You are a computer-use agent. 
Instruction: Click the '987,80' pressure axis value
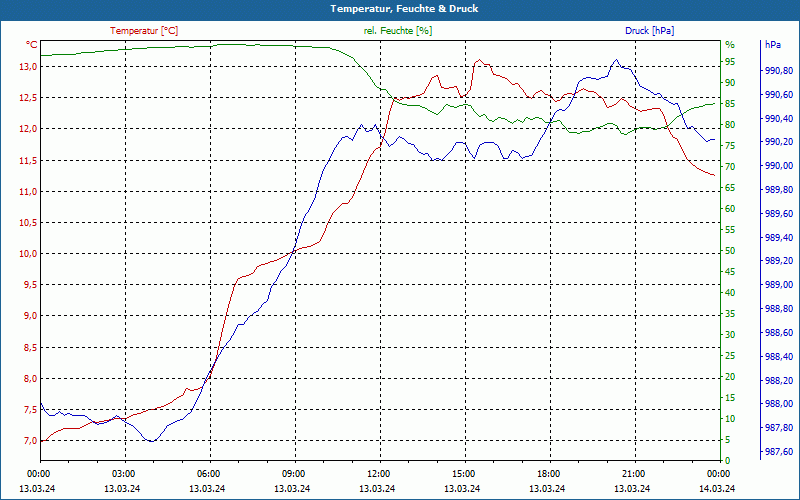click(779, 428)
